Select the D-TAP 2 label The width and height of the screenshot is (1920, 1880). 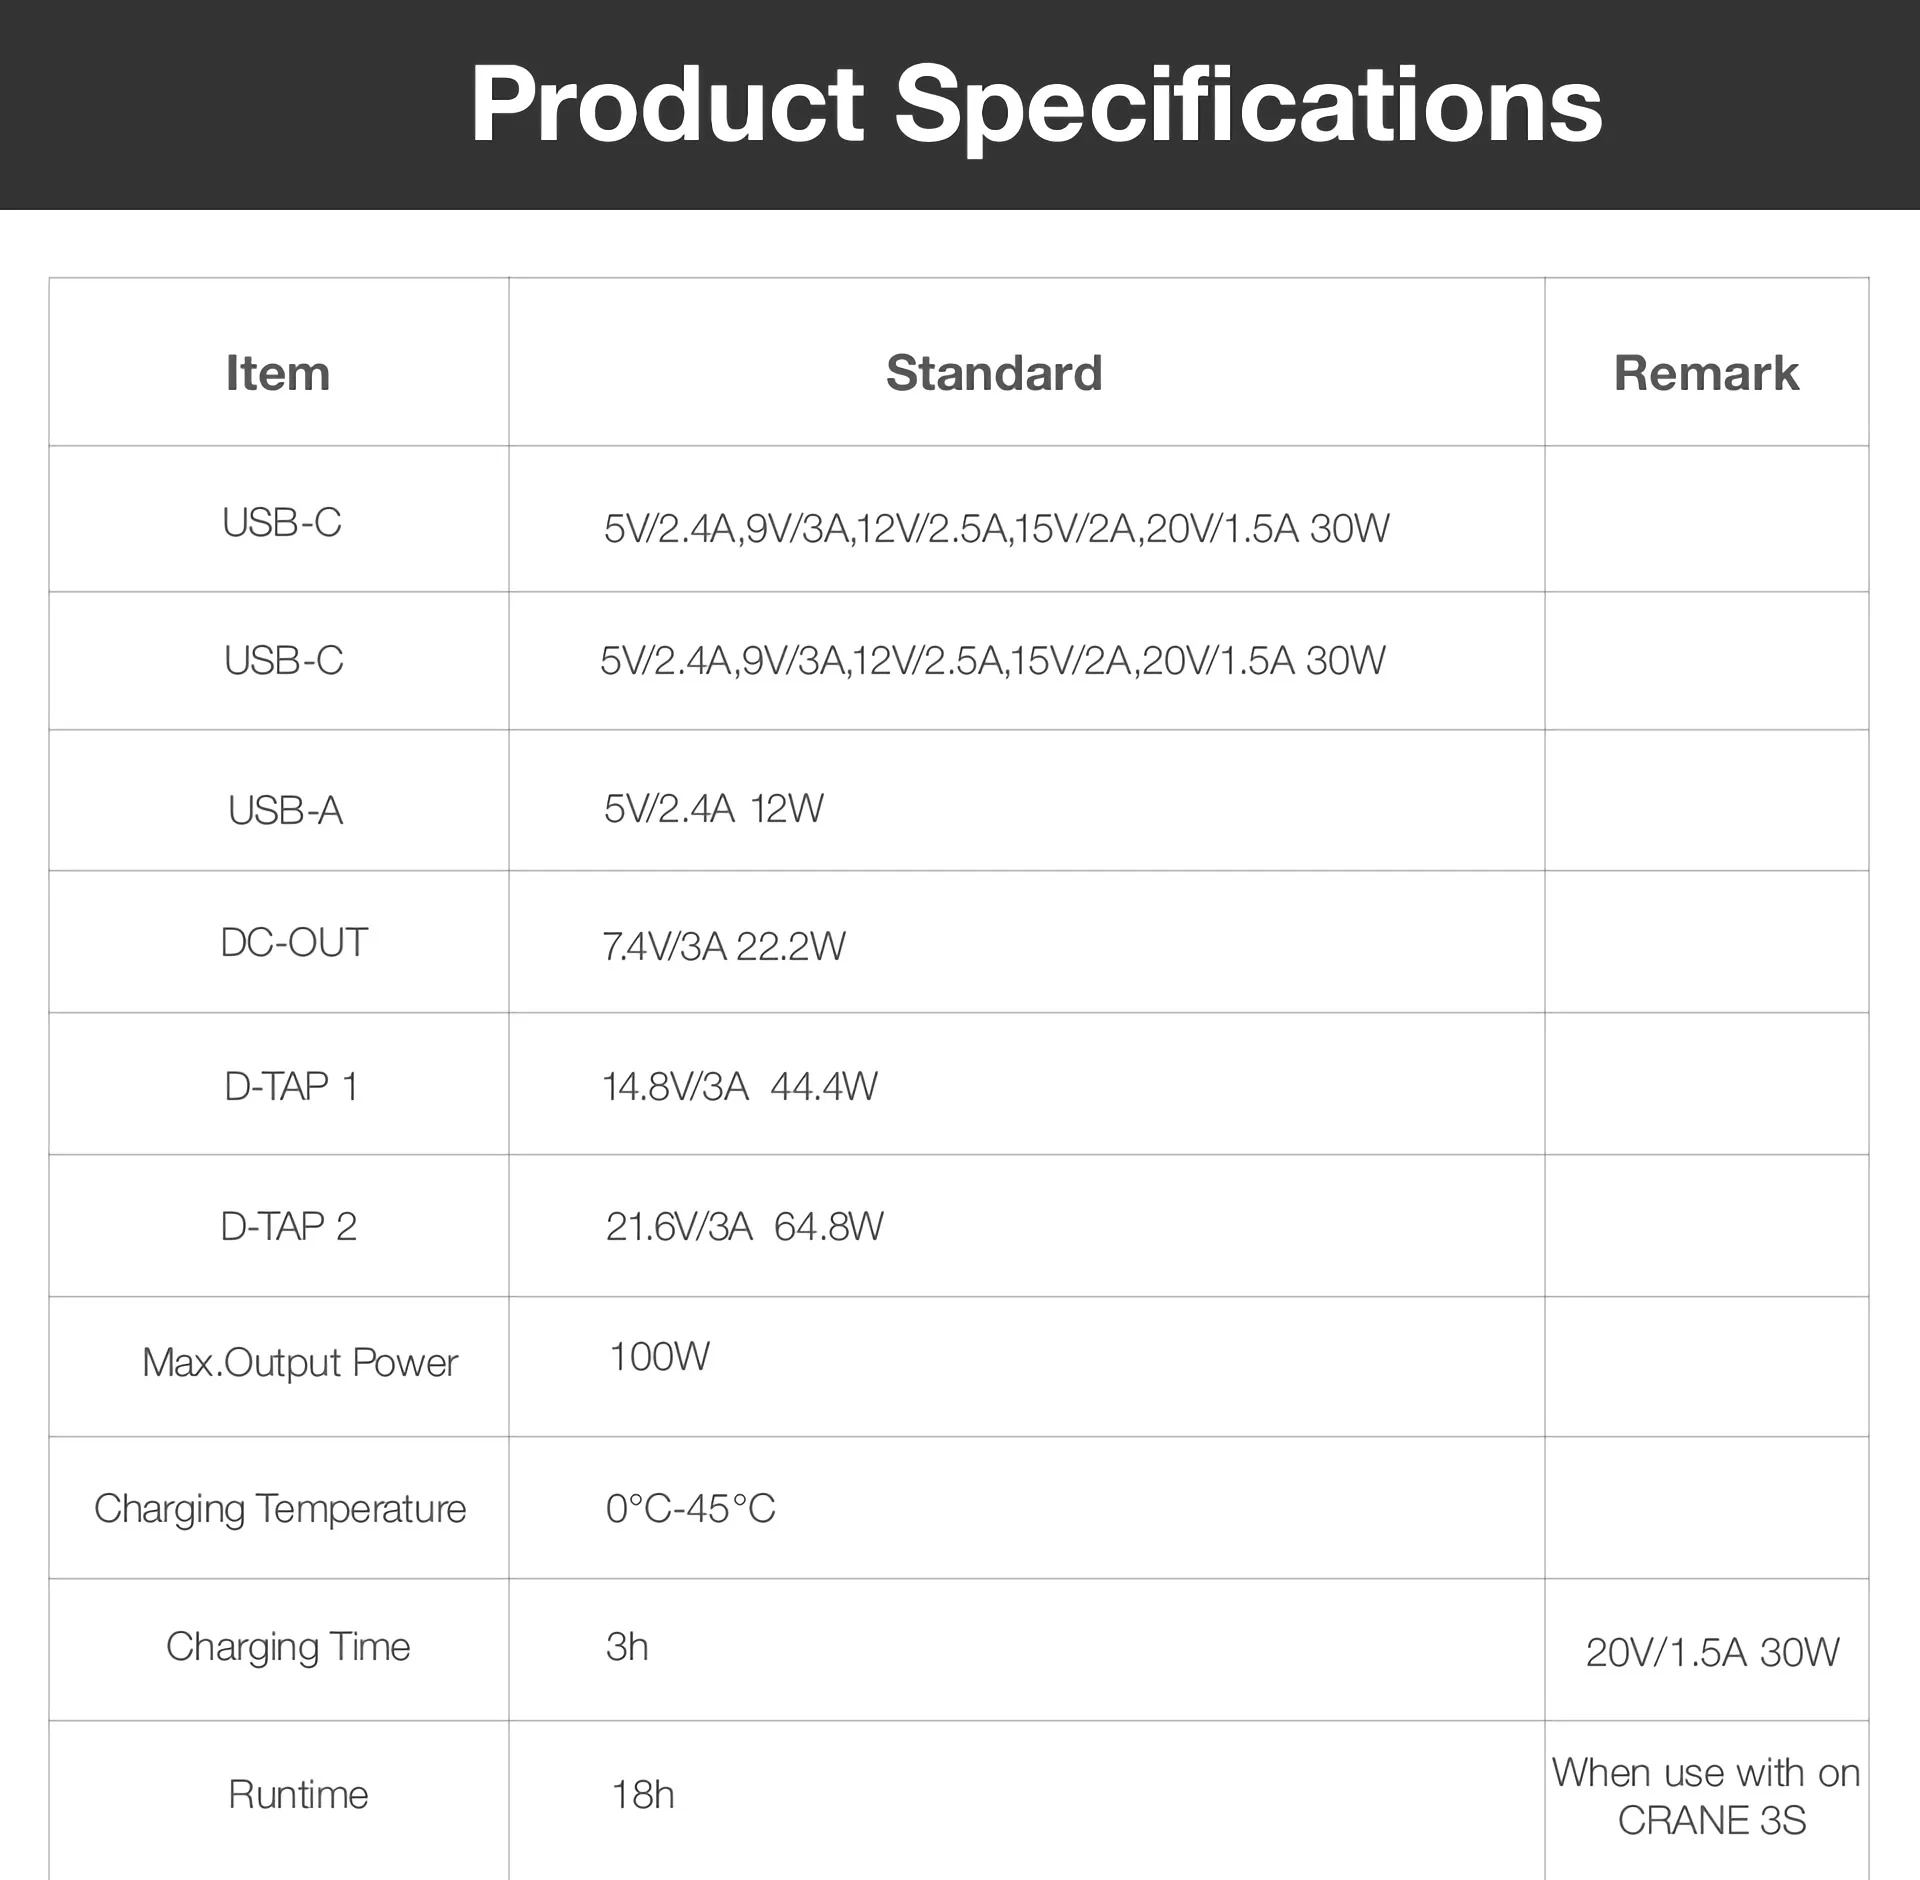pos(289,1226)
